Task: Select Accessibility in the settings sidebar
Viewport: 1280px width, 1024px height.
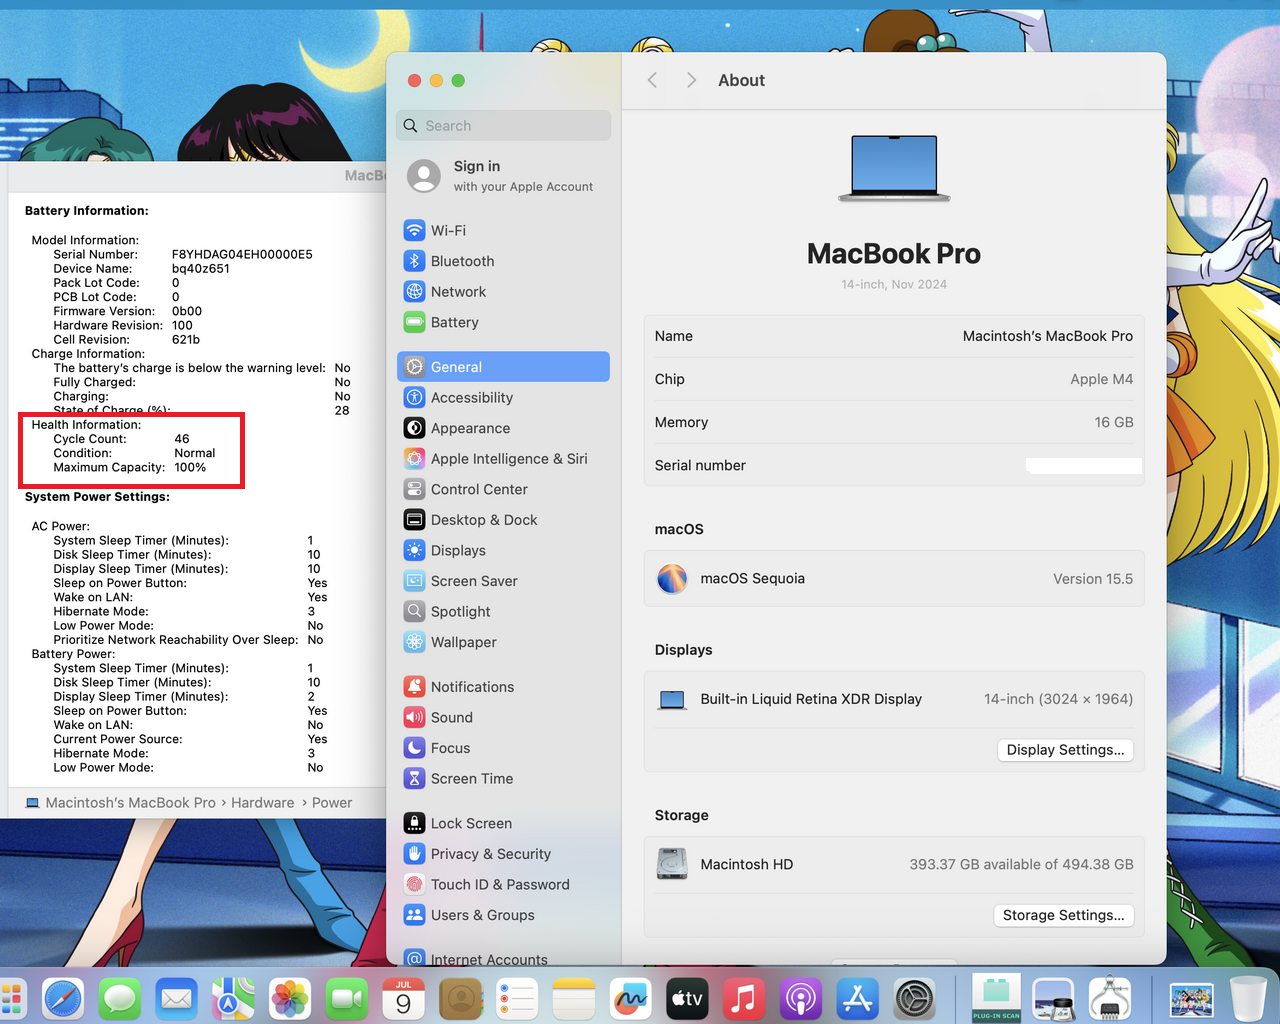Action: tap(503, 397)
